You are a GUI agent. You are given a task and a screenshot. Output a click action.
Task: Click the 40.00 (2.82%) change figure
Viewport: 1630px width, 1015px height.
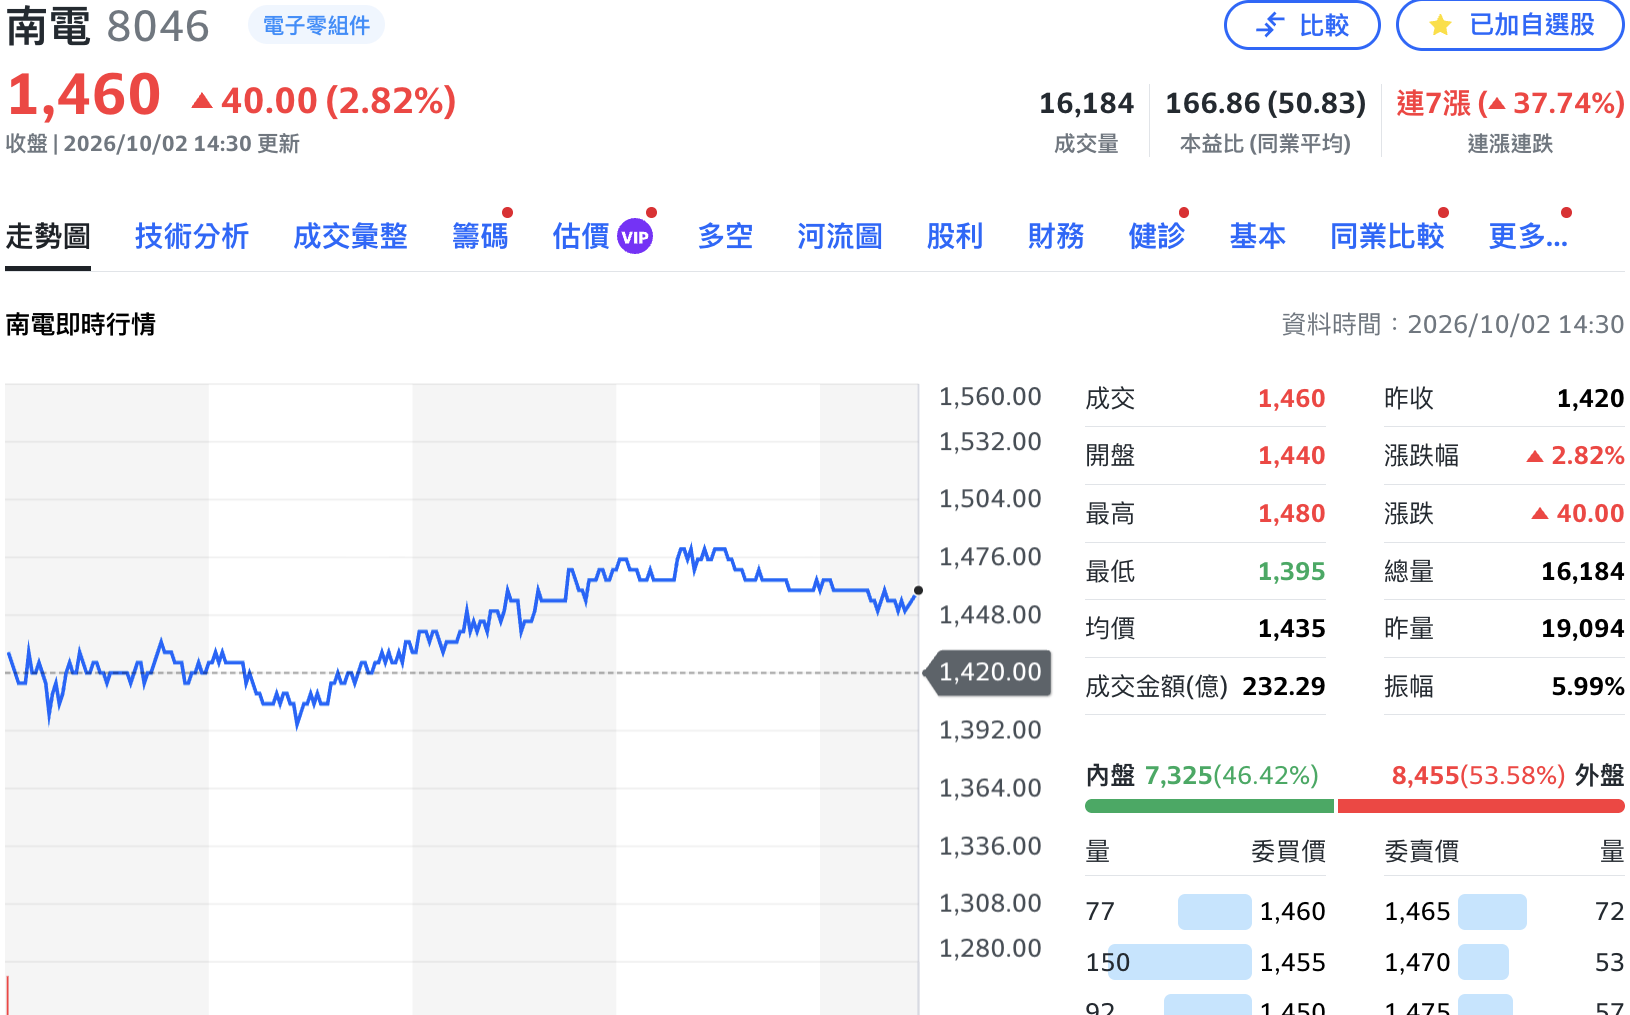[324, 101]
